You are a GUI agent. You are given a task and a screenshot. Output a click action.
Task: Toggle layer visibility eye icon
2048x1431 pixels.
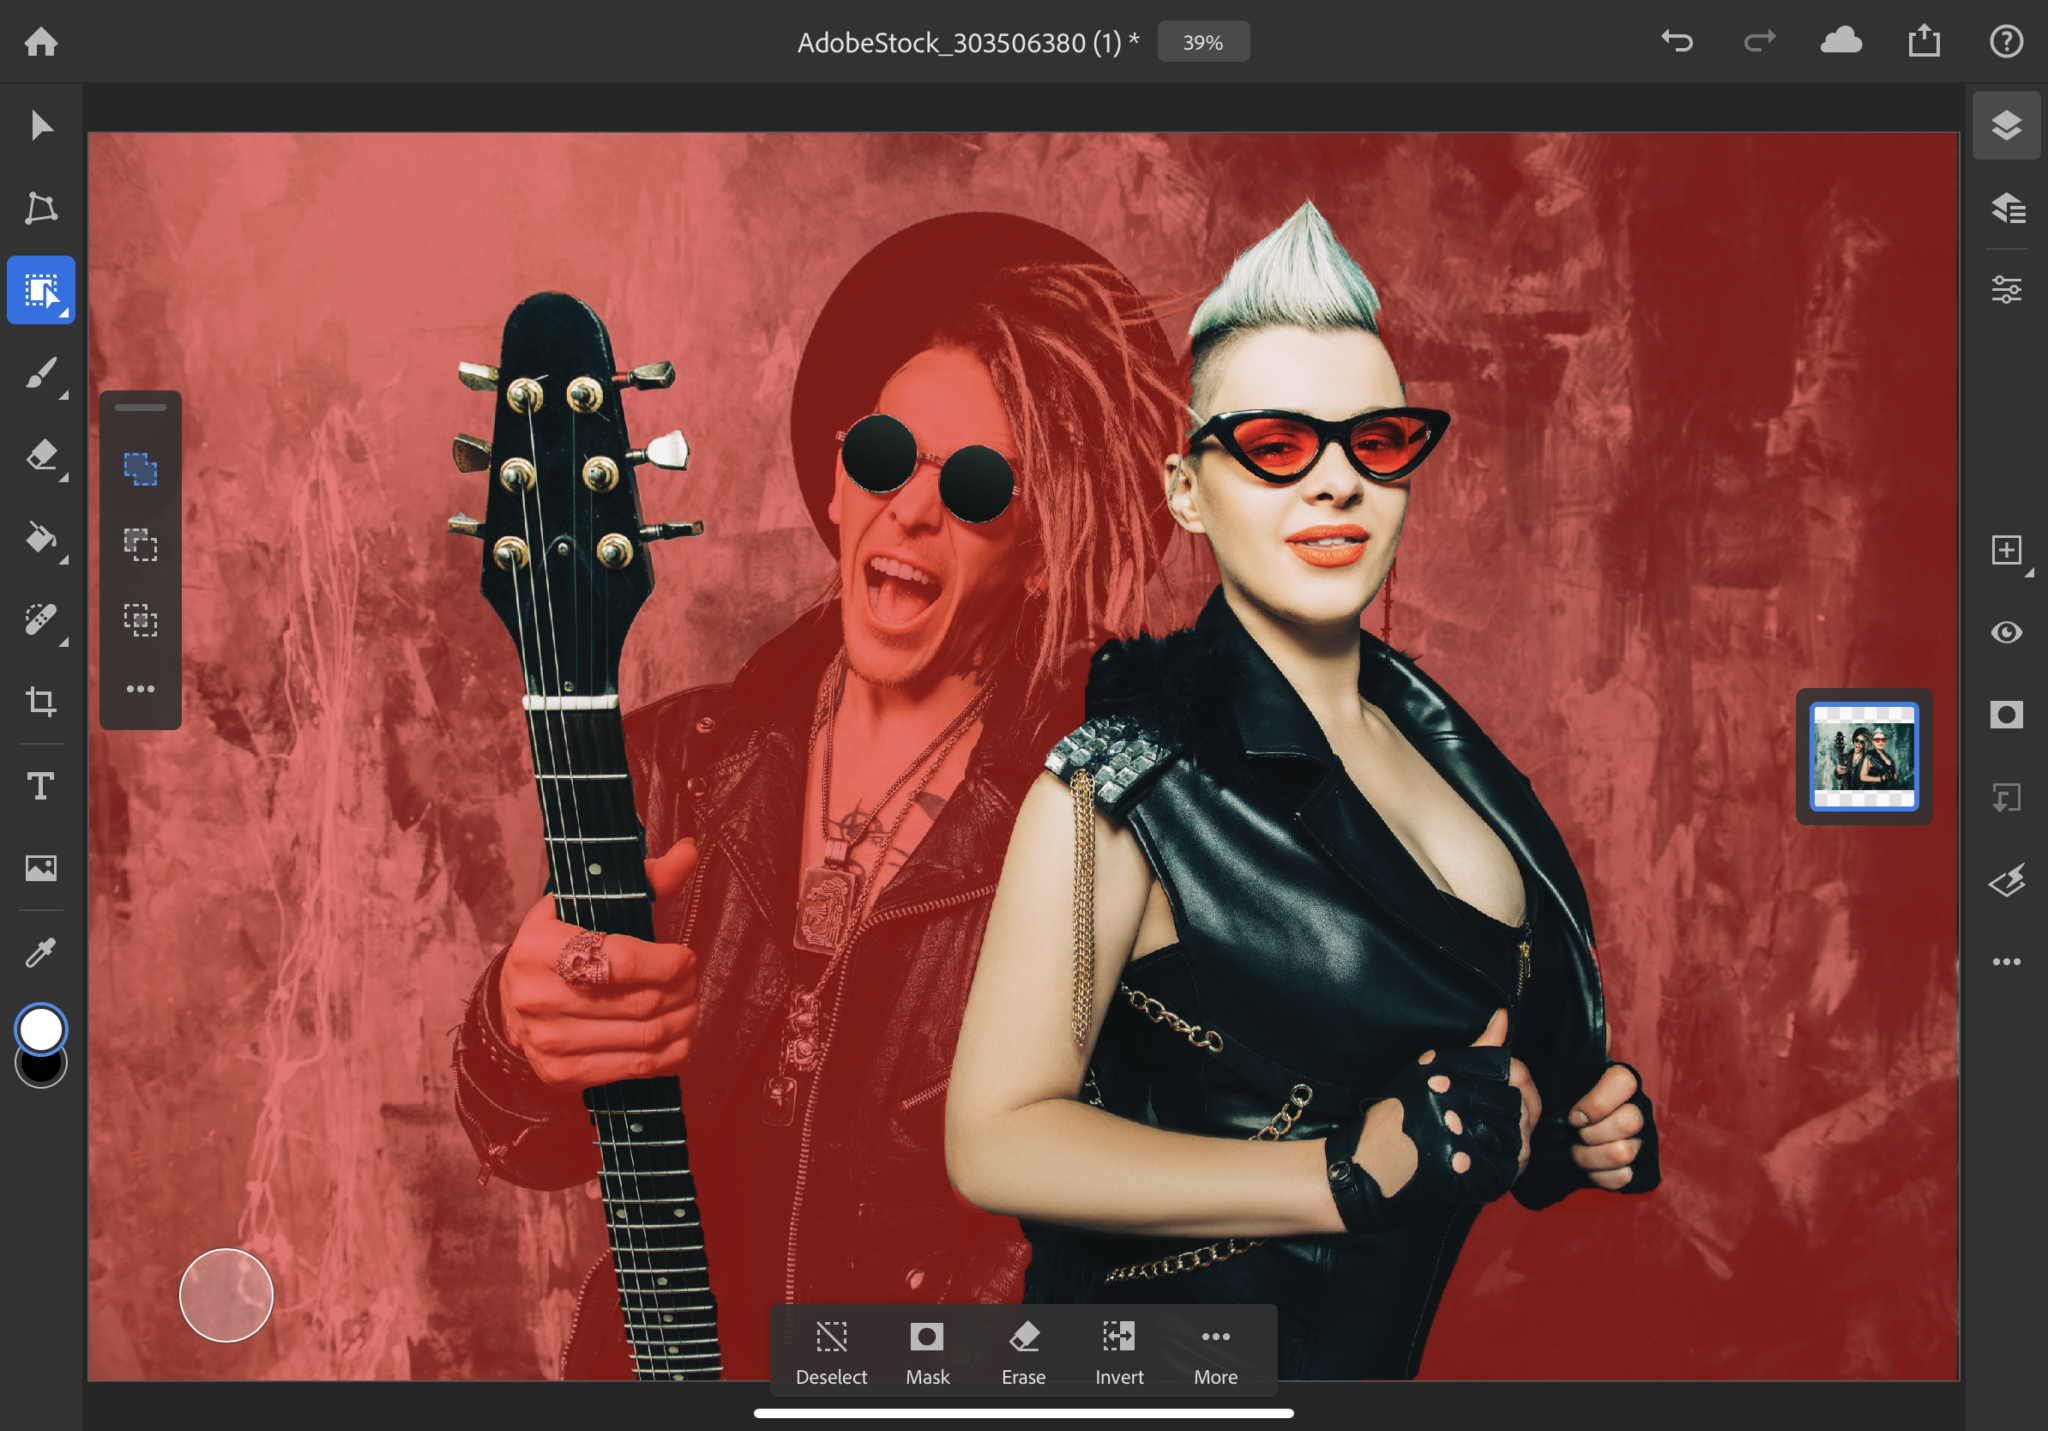pos(2006,633)
